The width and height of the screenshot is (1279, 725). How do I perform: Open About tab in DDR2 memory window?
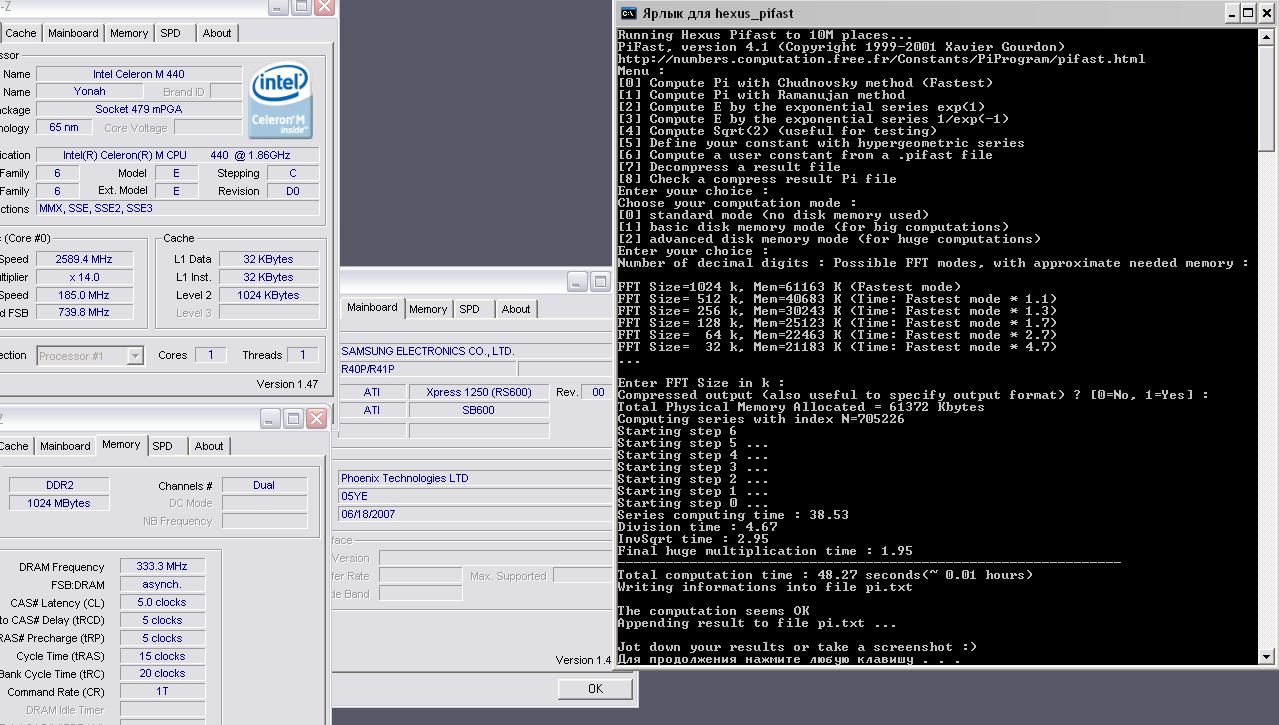209,446
